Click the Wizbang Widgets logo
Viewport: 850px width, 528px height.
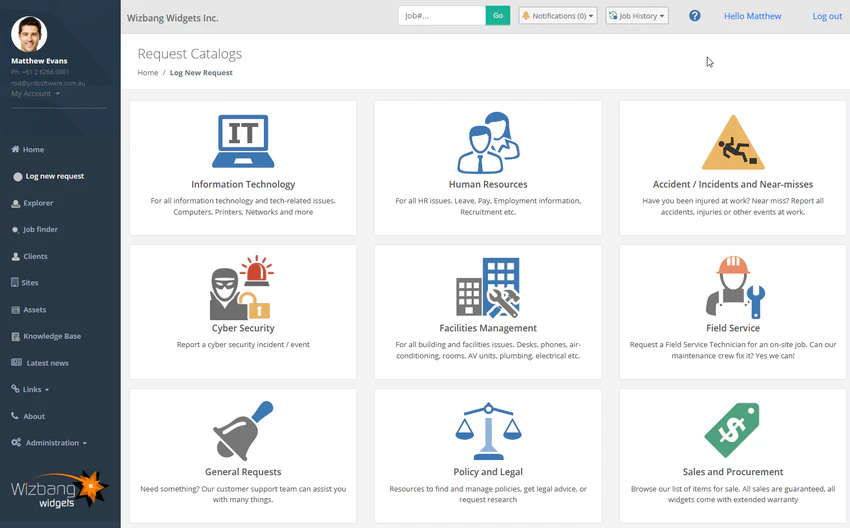[x=59, y=490]
